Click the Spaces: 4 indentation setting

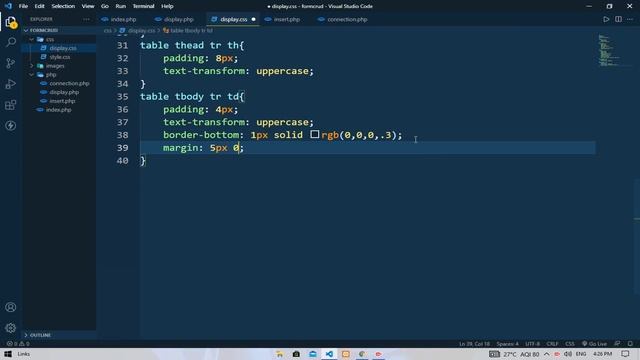[x=507, y=344]
